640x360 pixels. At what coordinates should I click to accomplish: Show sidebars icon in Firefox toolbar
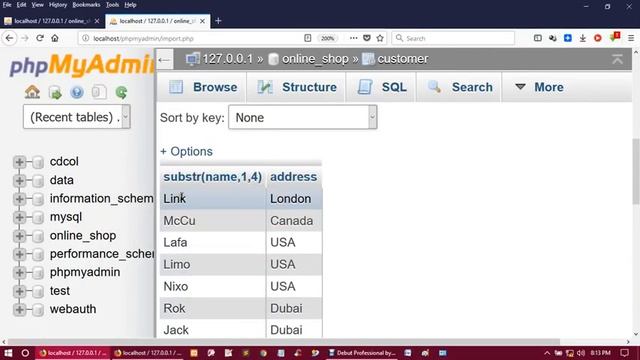click(x=538, y=38)
